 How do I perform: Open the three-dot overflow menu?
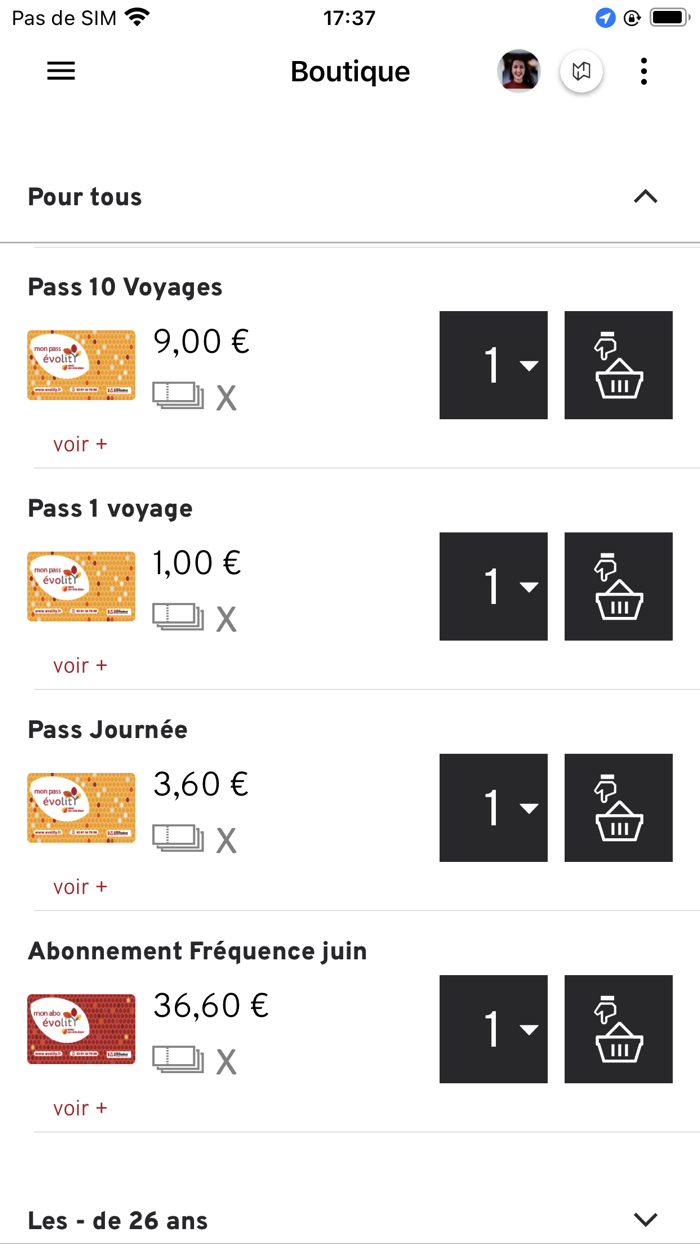(643, 70)
